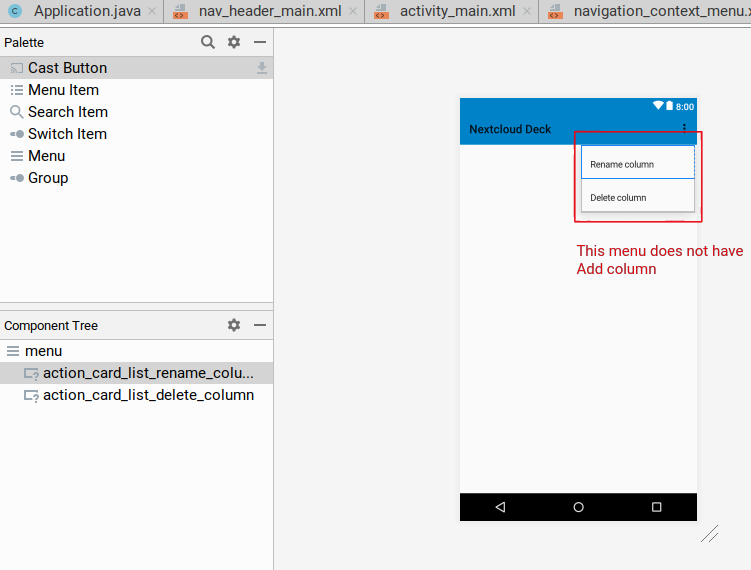This screenshot has width=751, height=570.
Task: Click the overflow menu dots in preview
Action: [x=684, y=128]
